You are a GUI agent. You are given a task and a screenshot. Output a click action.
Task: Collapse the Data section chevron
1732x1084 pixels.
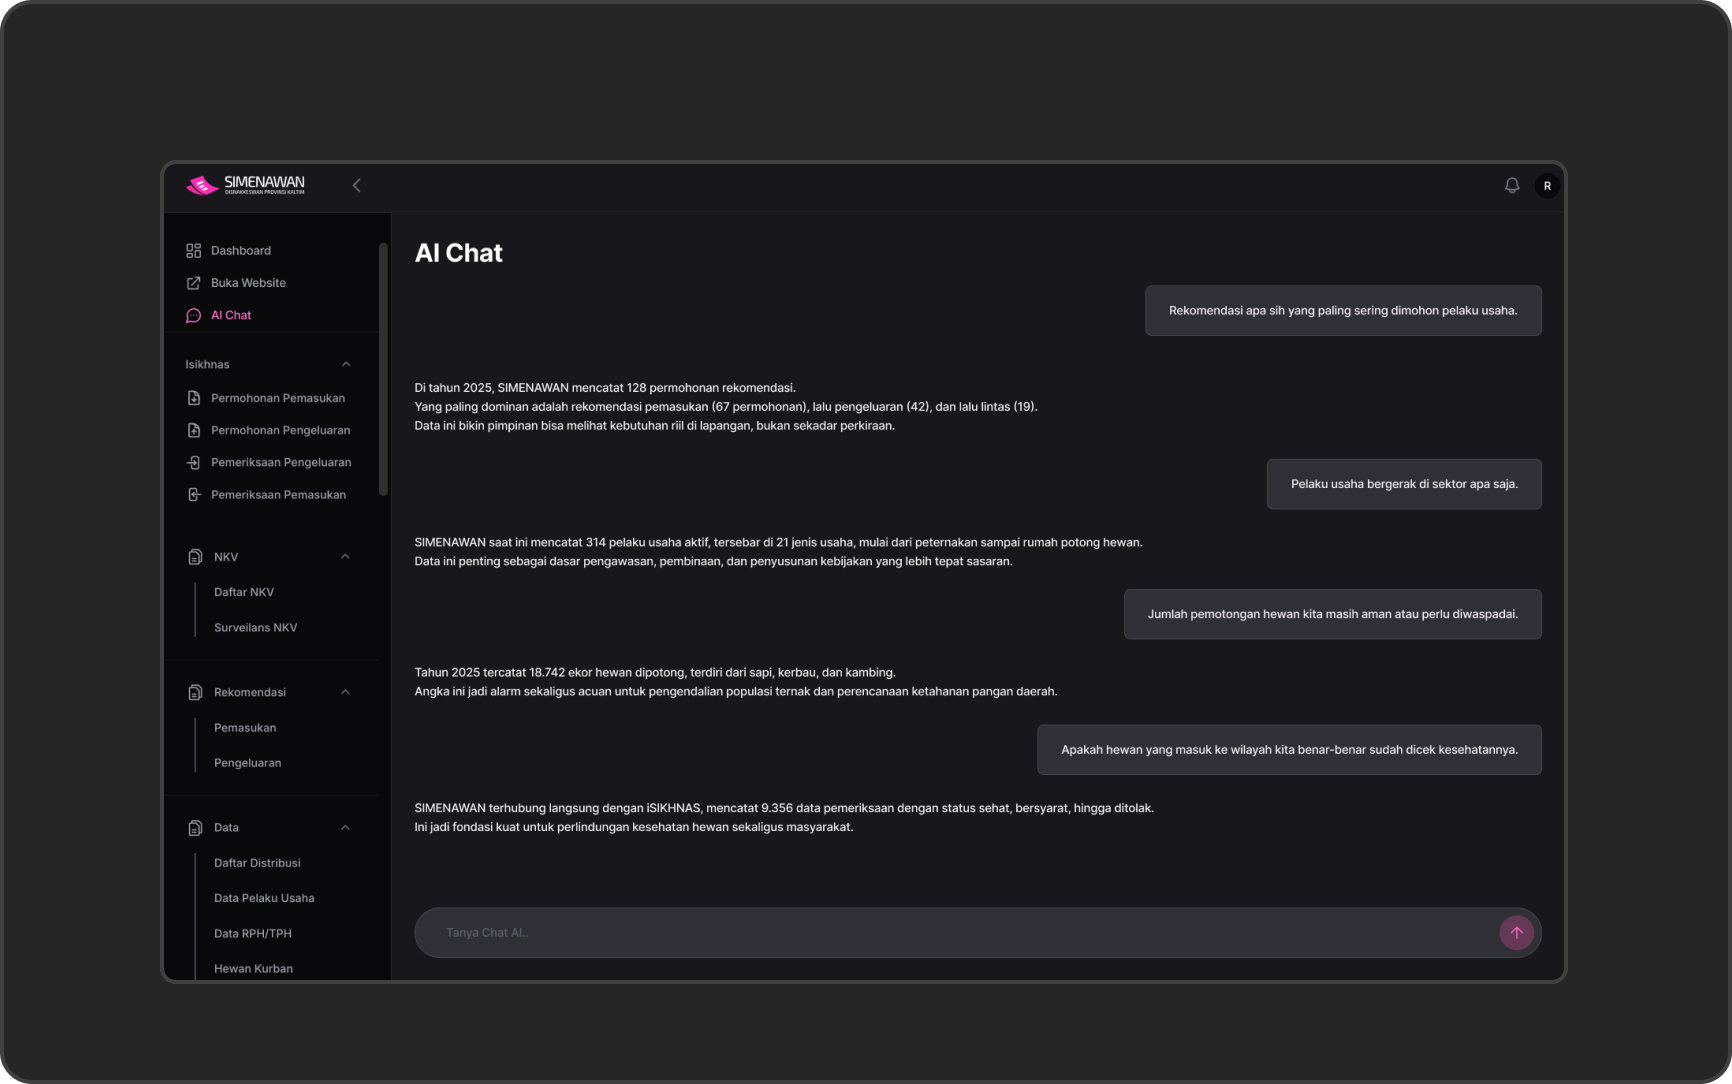pyautogui.click(x=345, y=828)
